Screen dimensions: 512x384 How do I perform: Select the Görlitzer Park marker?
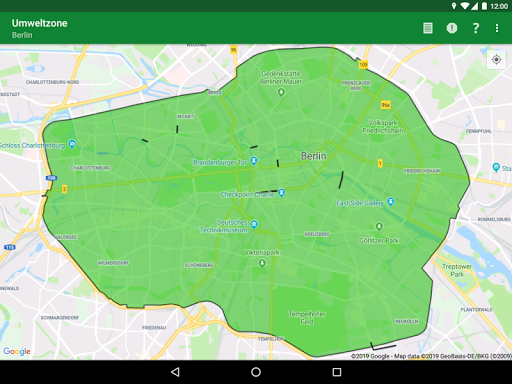(x=379, y=227)
